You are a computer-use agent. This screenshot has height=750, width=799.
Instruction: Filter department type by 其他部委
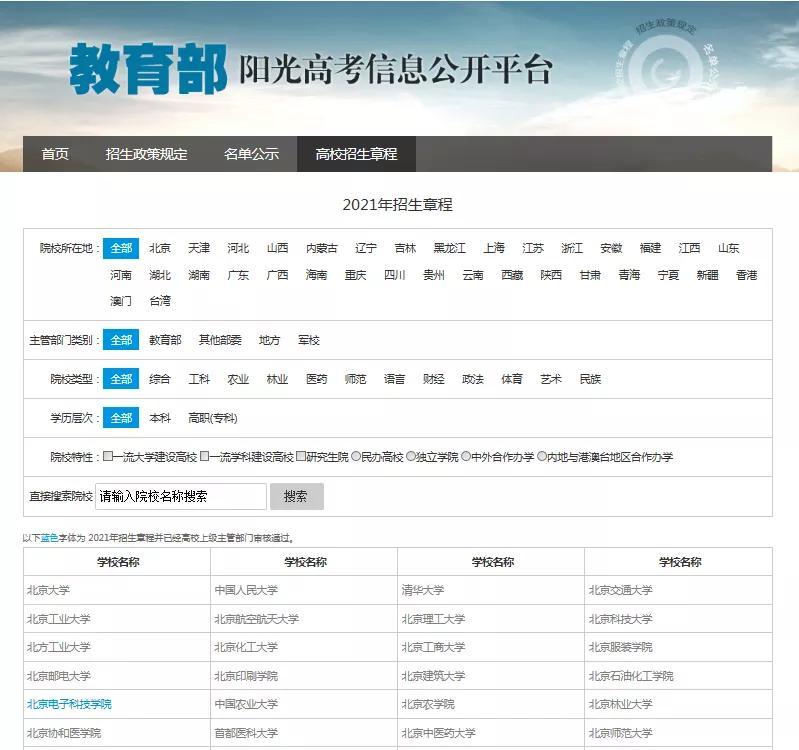(x=220, y=340)
